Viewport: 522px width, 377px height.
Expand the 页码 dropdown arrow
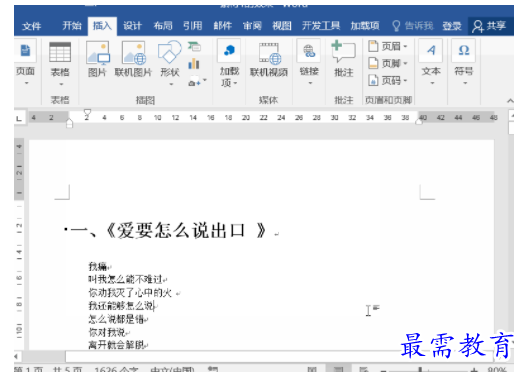click(x=405, y=81)
